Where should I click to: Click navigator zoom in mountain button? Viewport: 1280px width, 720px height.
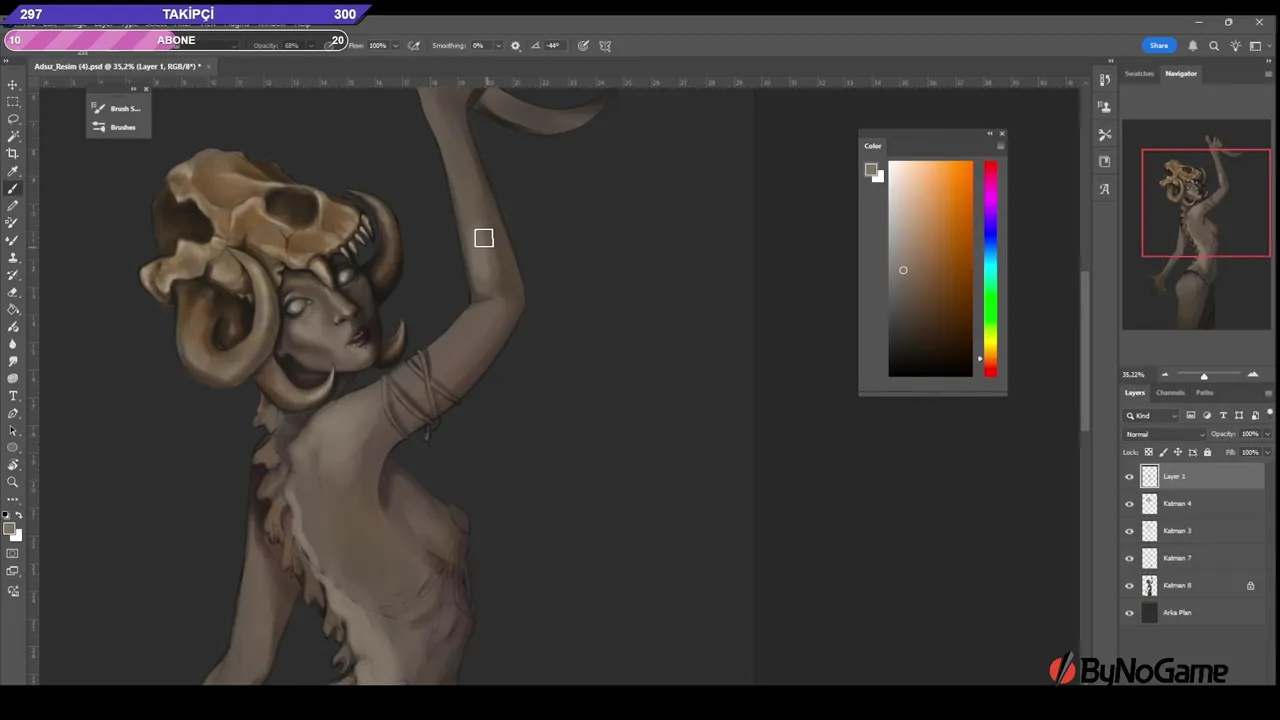click(1252, 375)
